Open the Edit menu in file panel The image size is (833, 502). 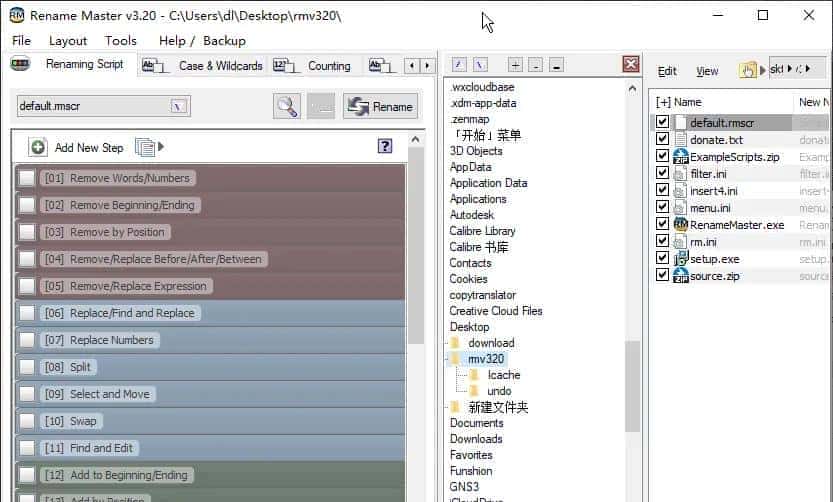pyautogui.click(x=667, y=71)
